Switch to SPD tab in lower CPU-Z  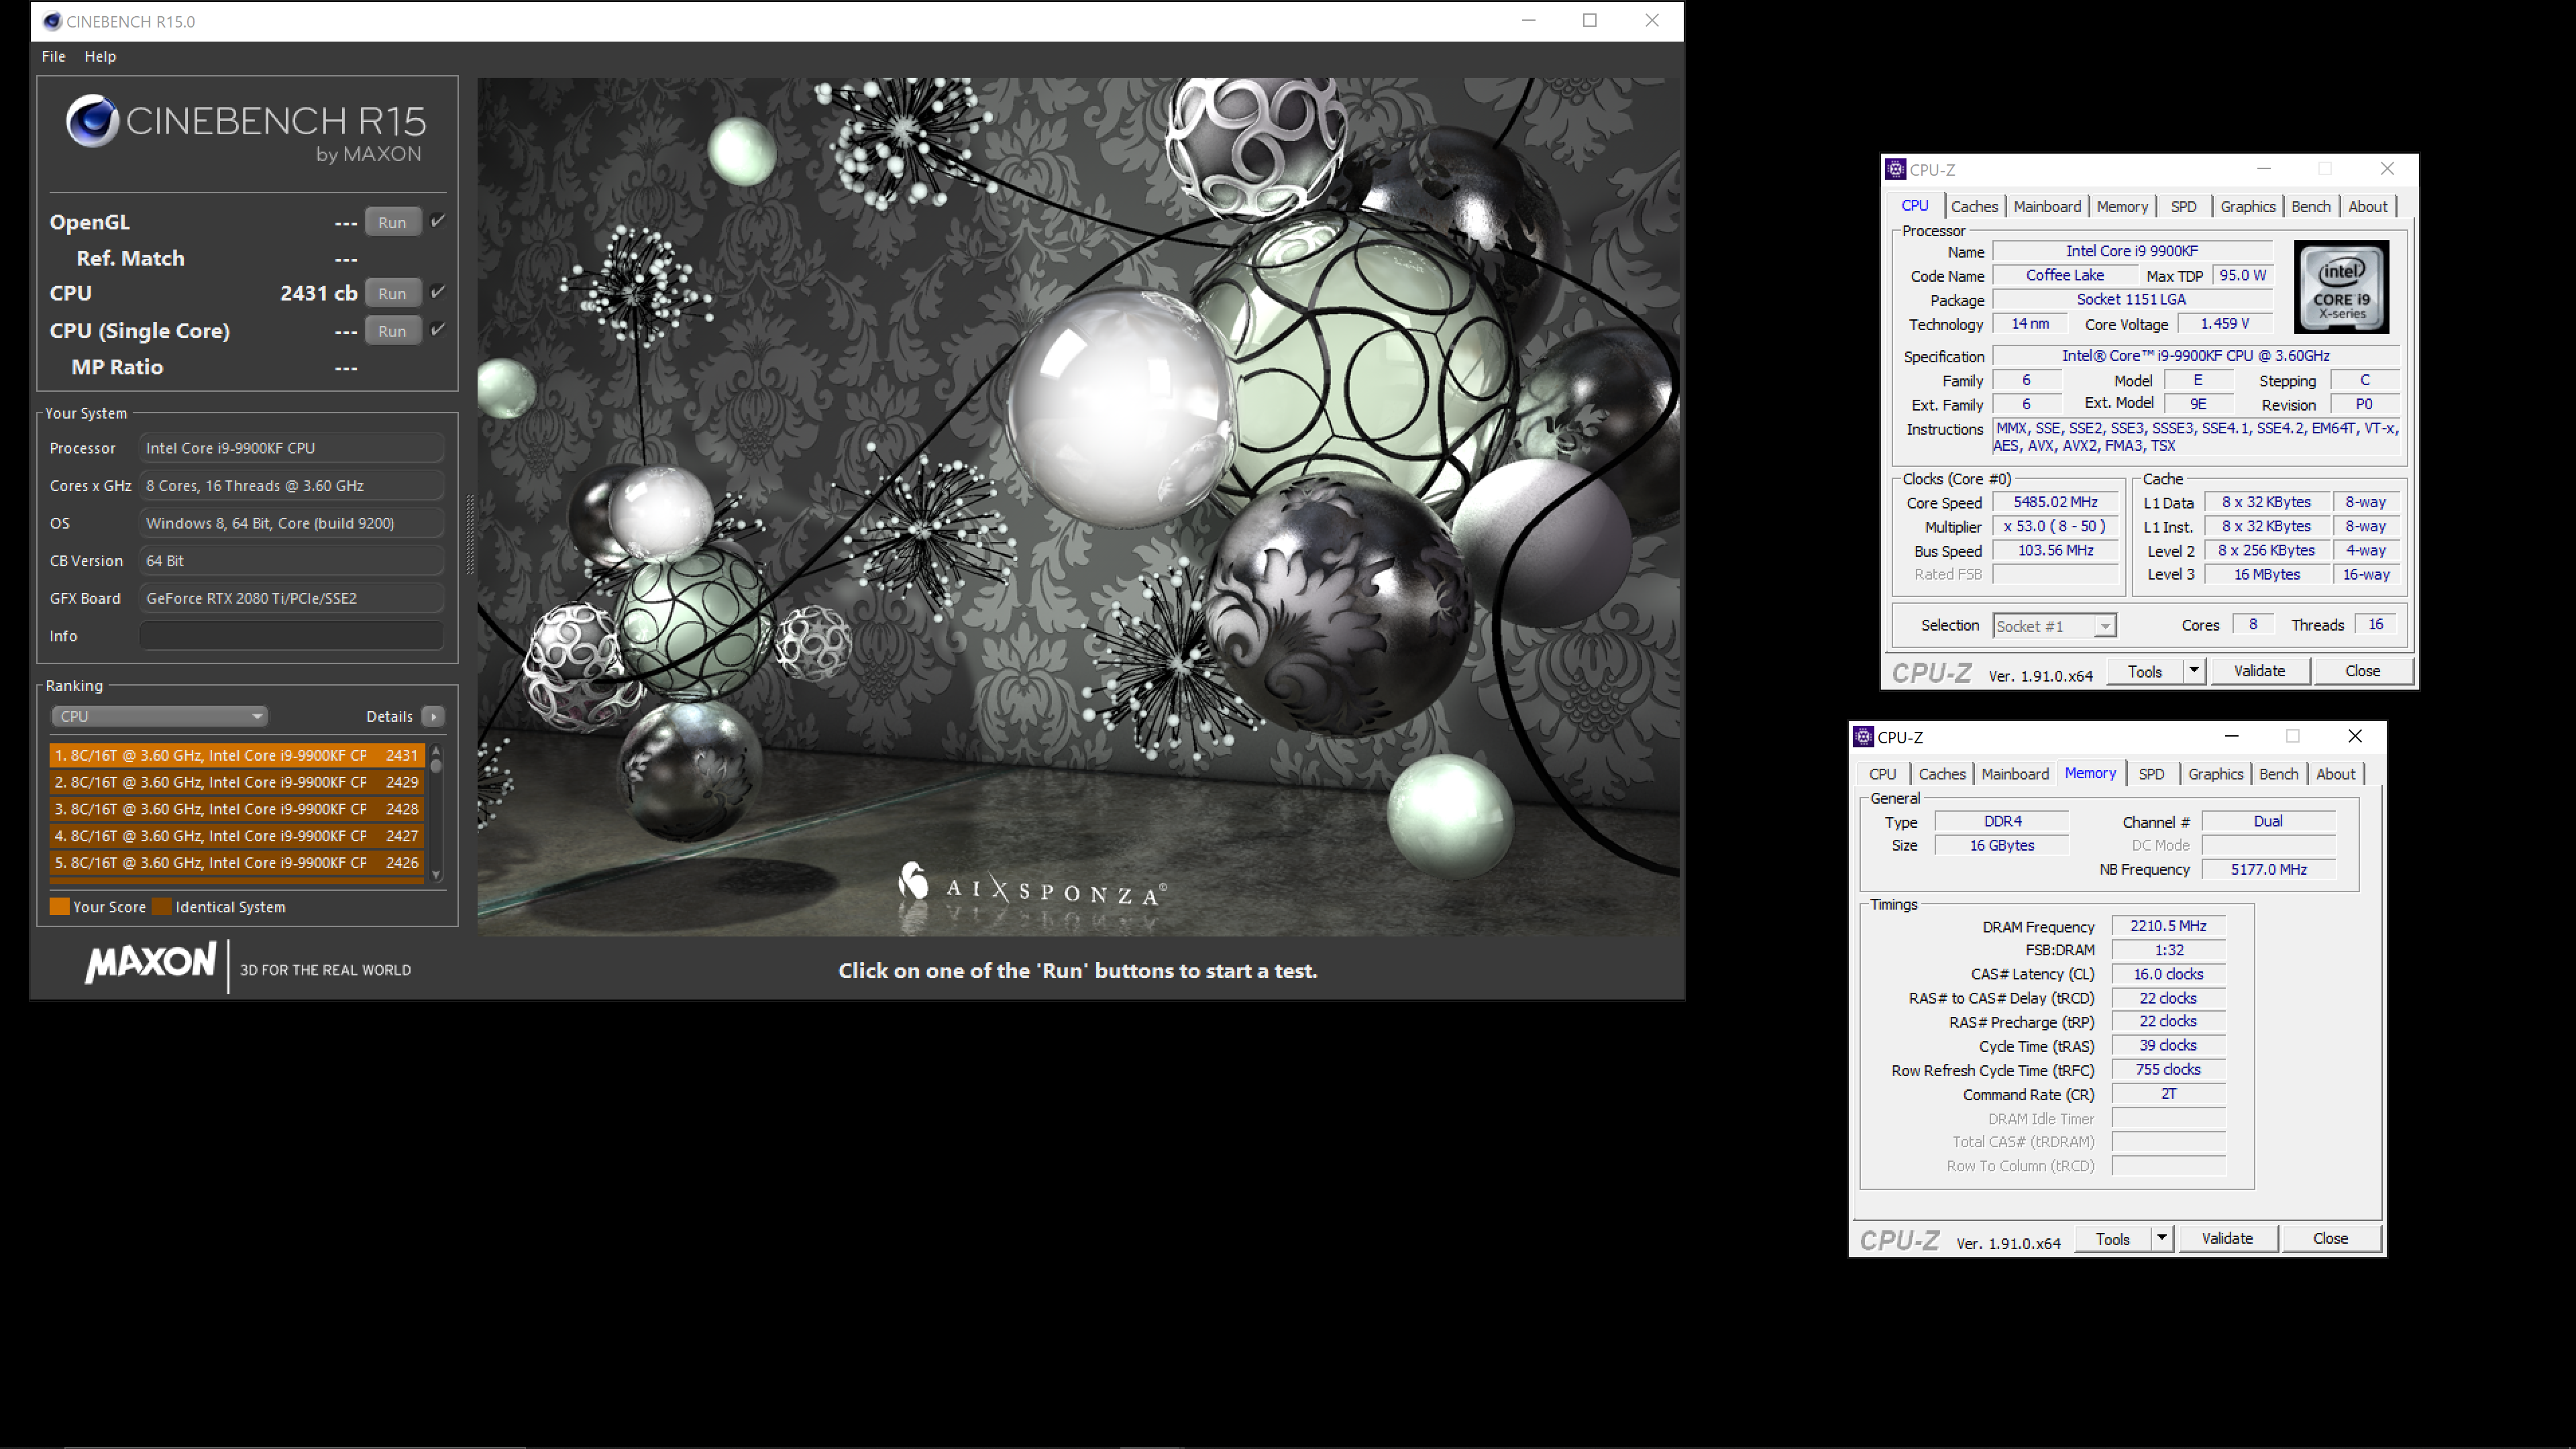tap(2151, 774)
